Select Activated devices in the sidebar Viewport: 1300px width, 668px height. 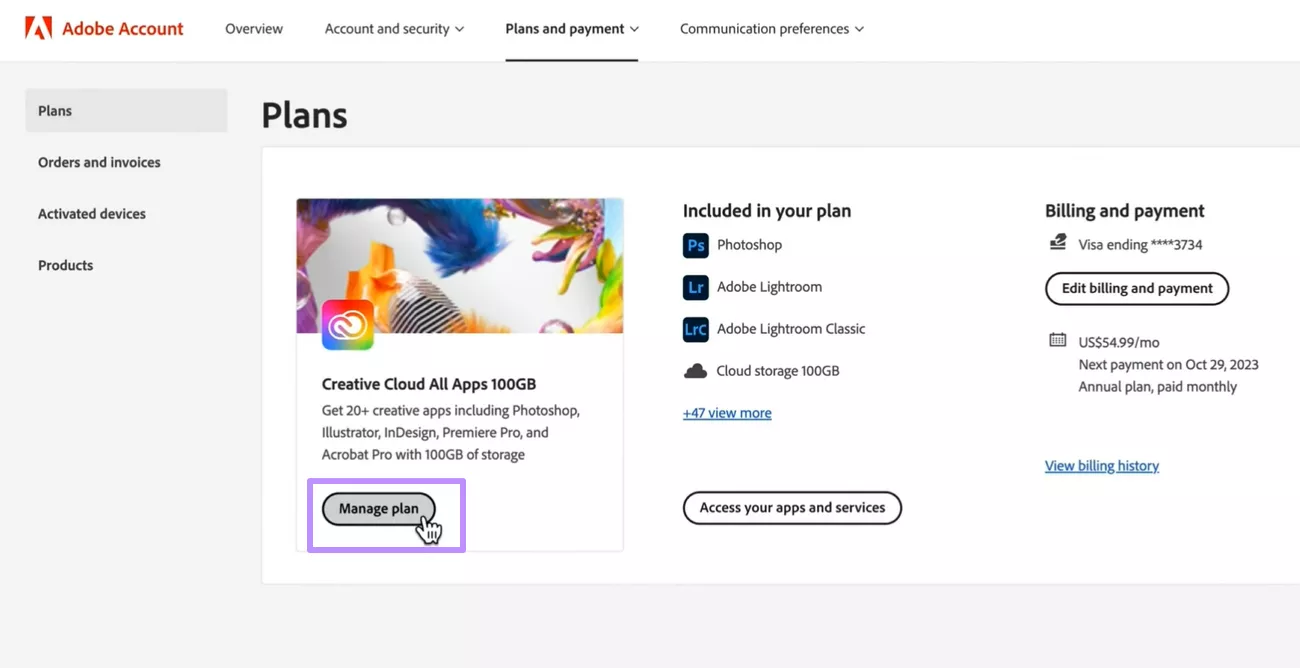coord(91,213)
